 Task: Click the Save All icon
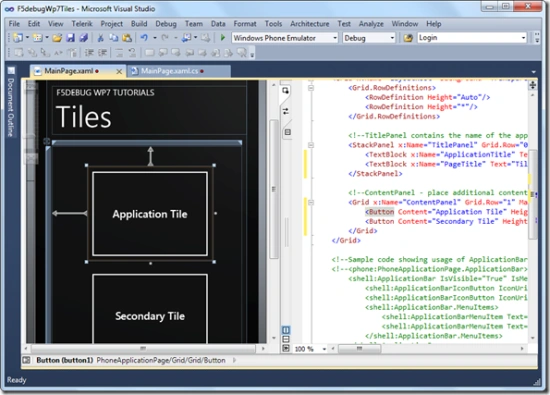83,38
